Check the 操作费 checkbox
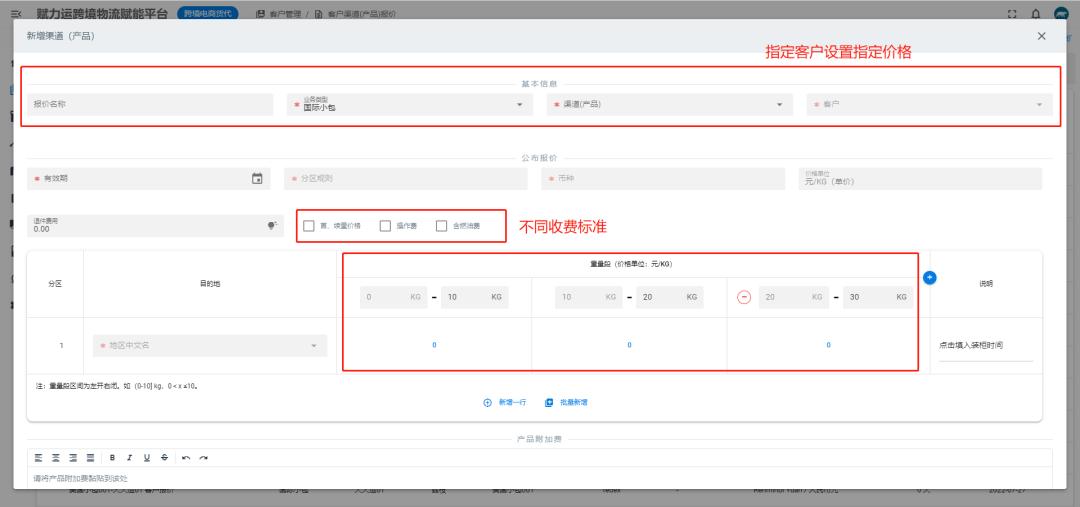The image size is (1080, 507). tap(385, 225)
